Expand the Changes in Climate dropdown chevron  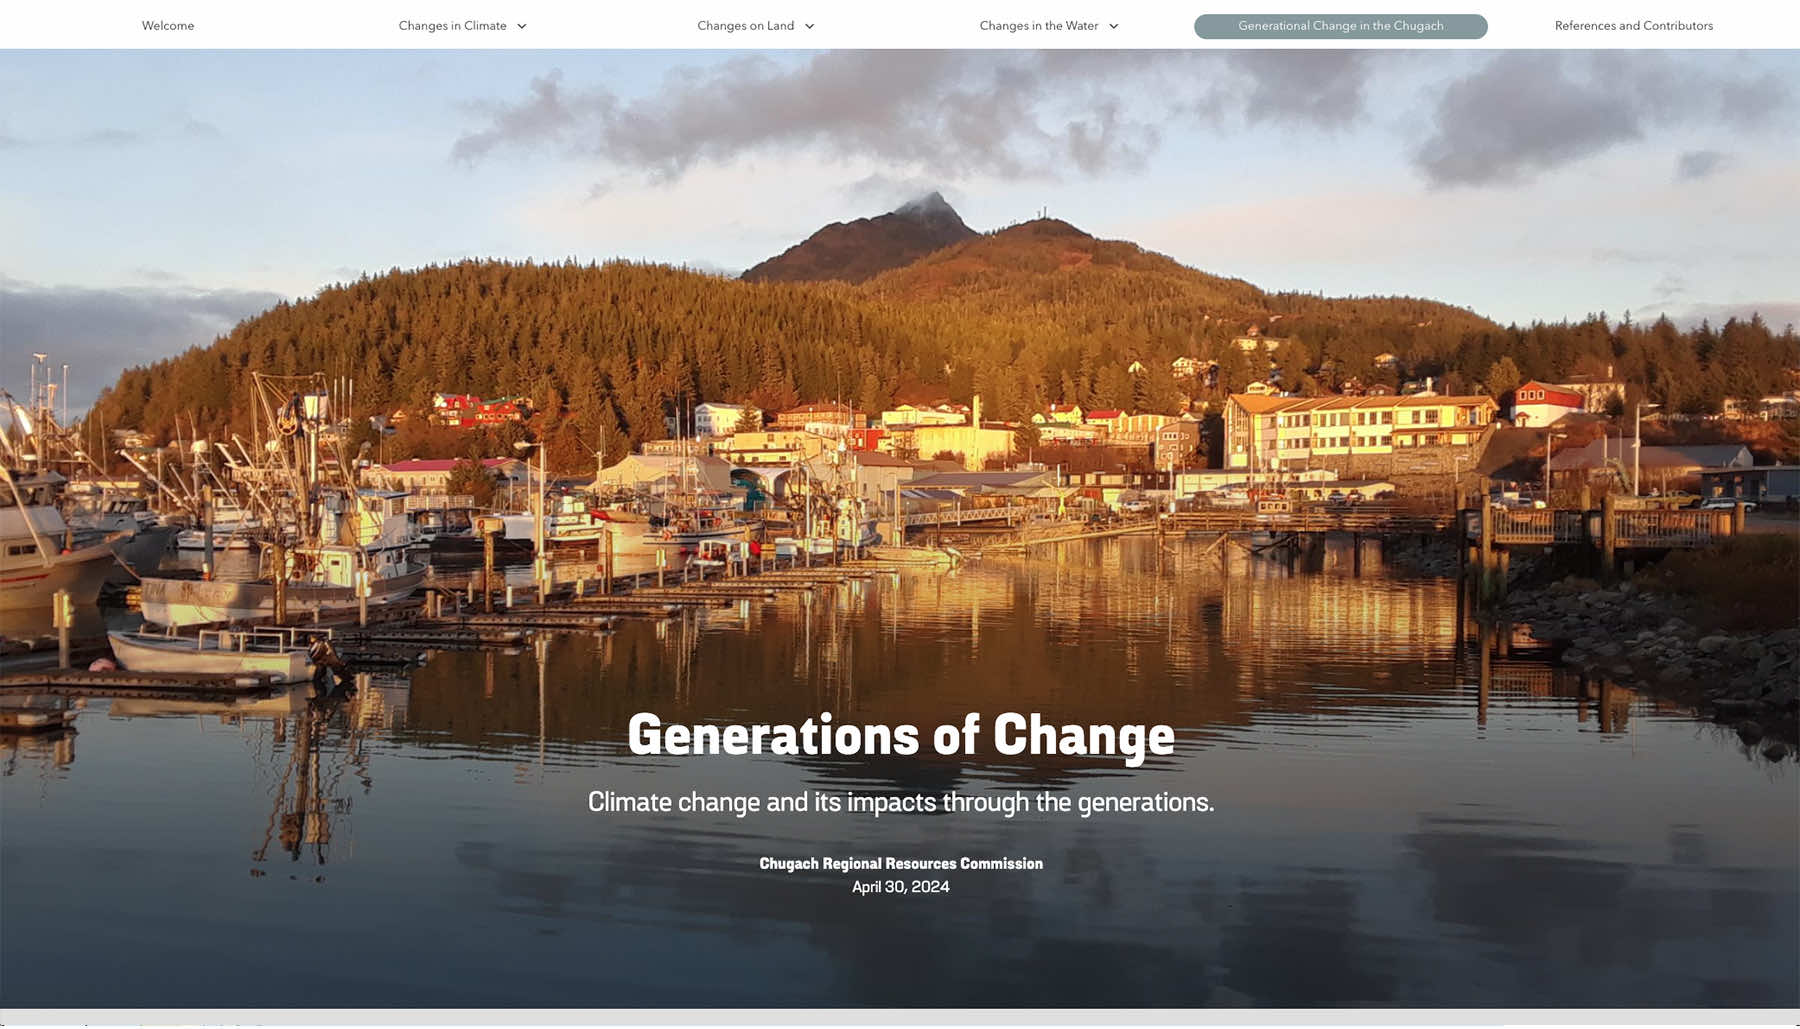(x=522, y=26)
